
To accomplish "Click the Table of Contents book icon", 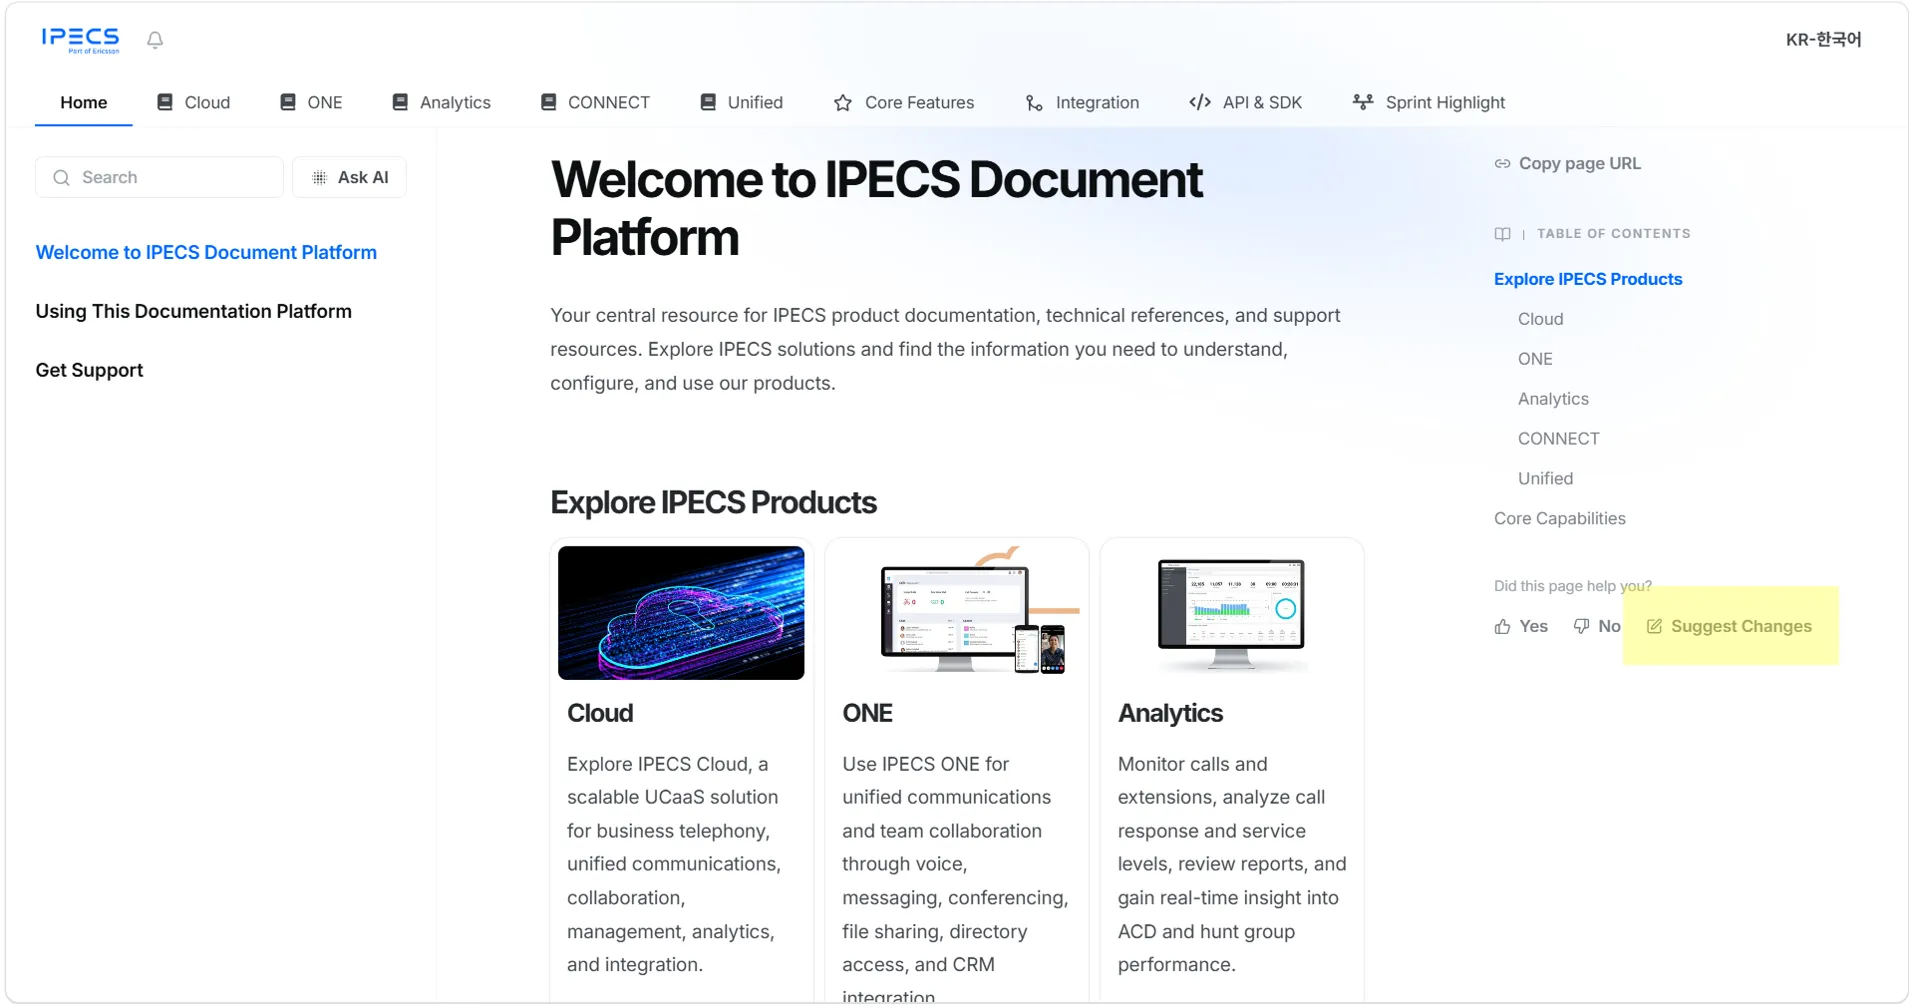I will pos(1502,233).
